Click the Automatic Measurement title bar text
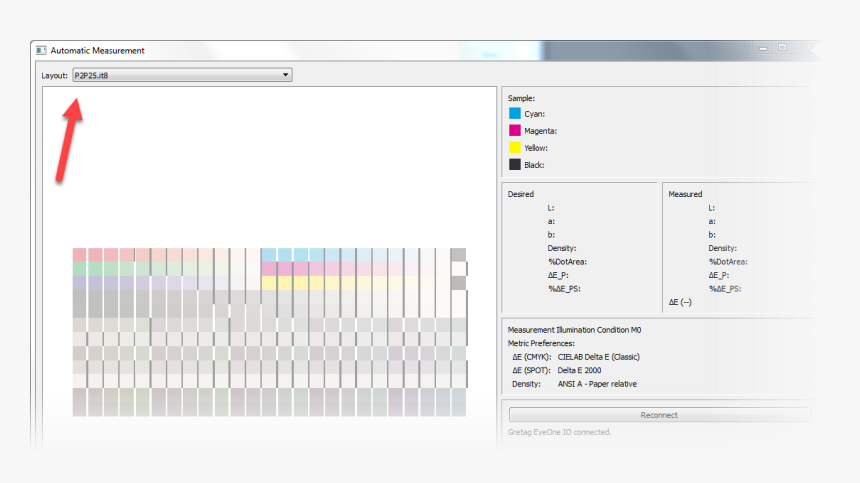The image size is (860, 483). (99, 50)
